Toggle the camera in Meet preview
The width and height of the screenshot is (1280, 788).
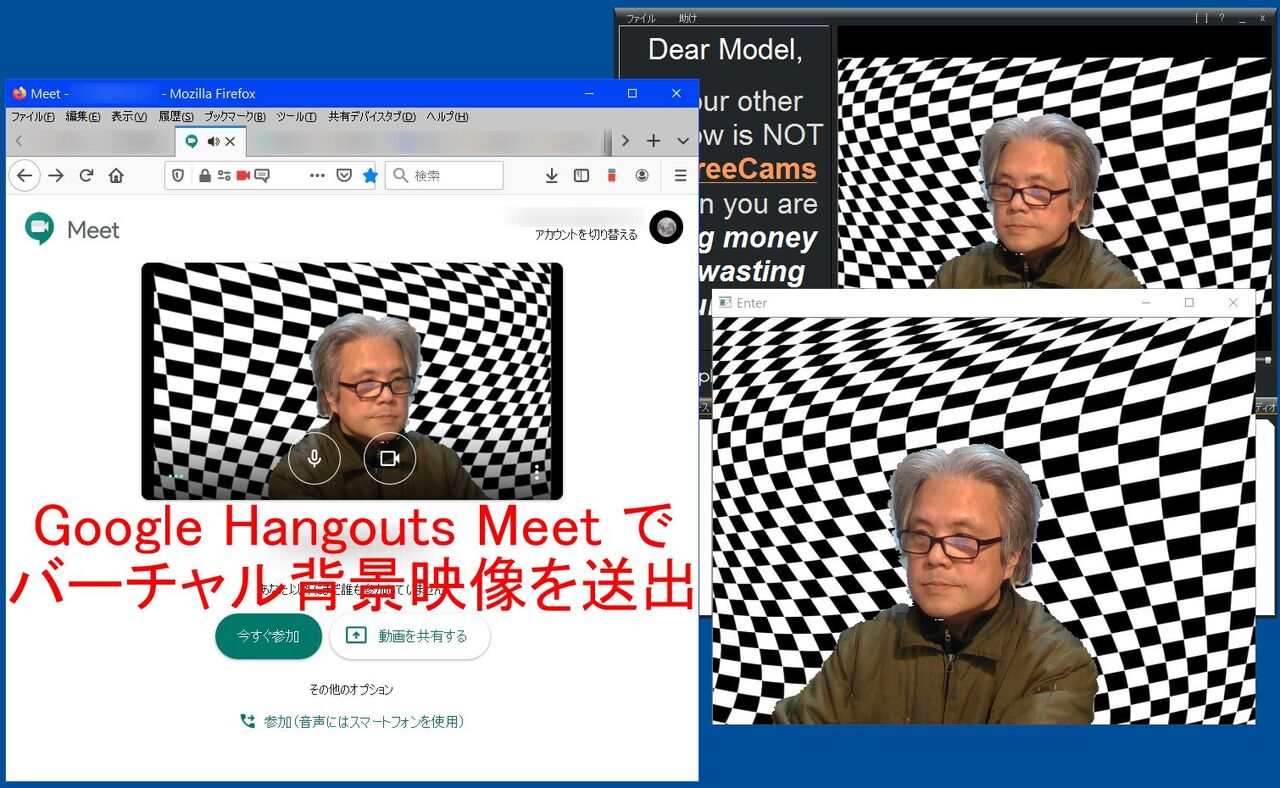click(x=390, y=459)
